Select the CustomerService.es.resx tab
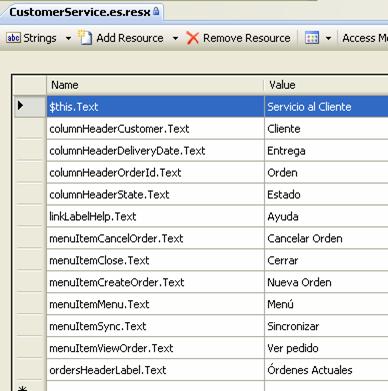 (80, 12)
